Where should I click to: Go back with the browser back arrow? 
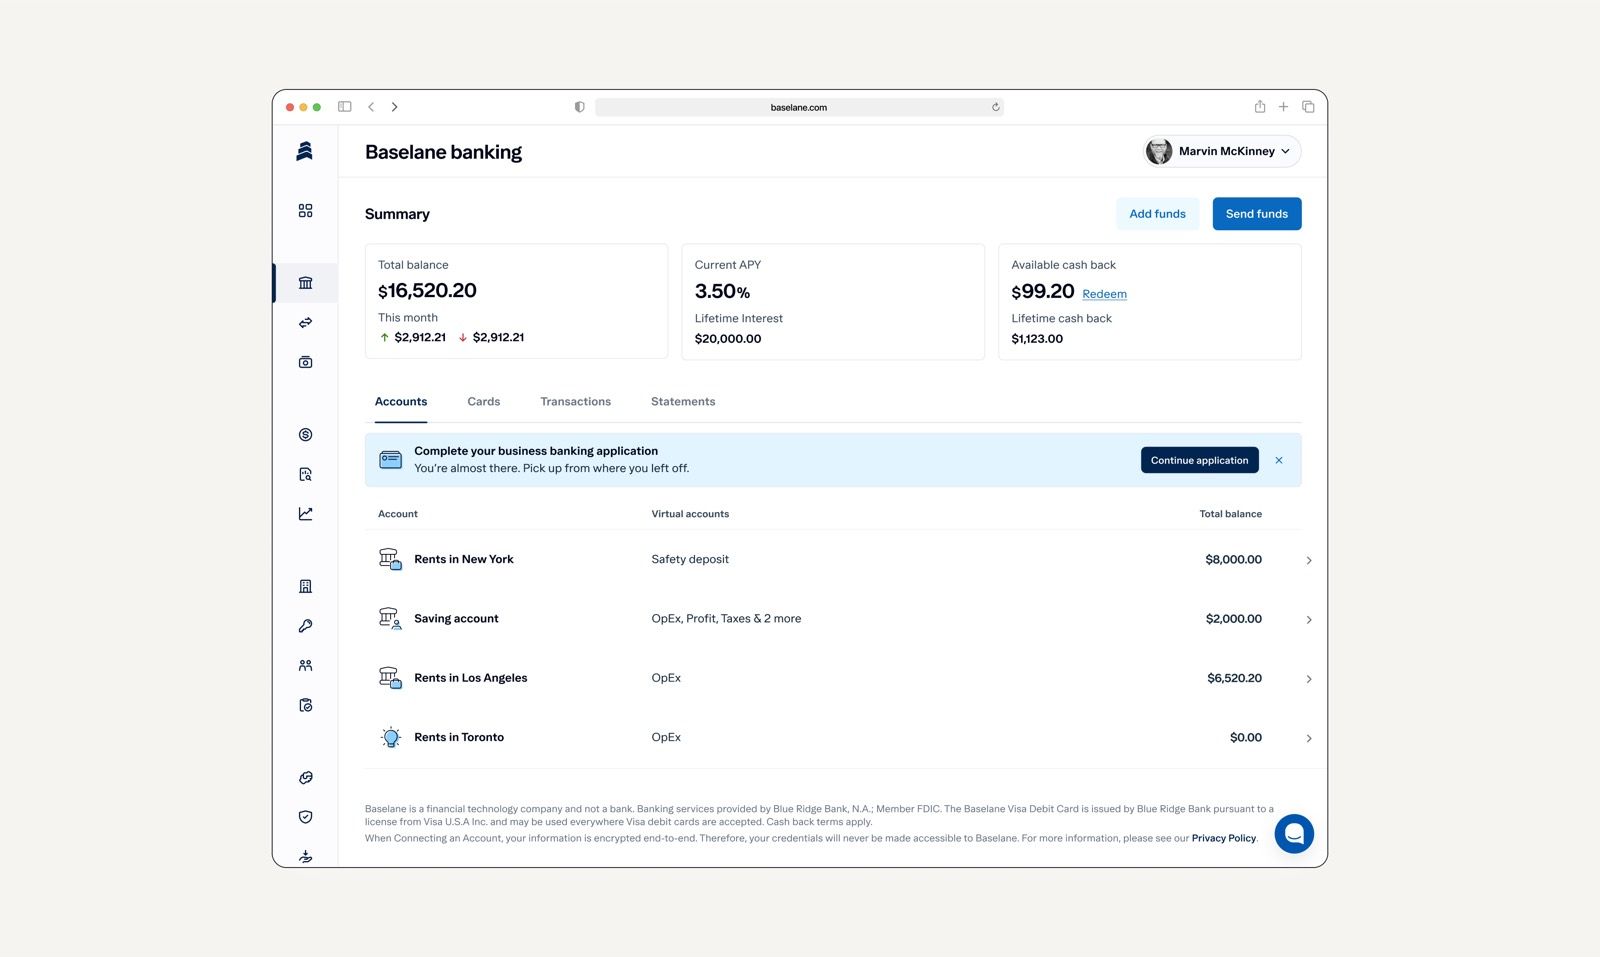(371, 107)
